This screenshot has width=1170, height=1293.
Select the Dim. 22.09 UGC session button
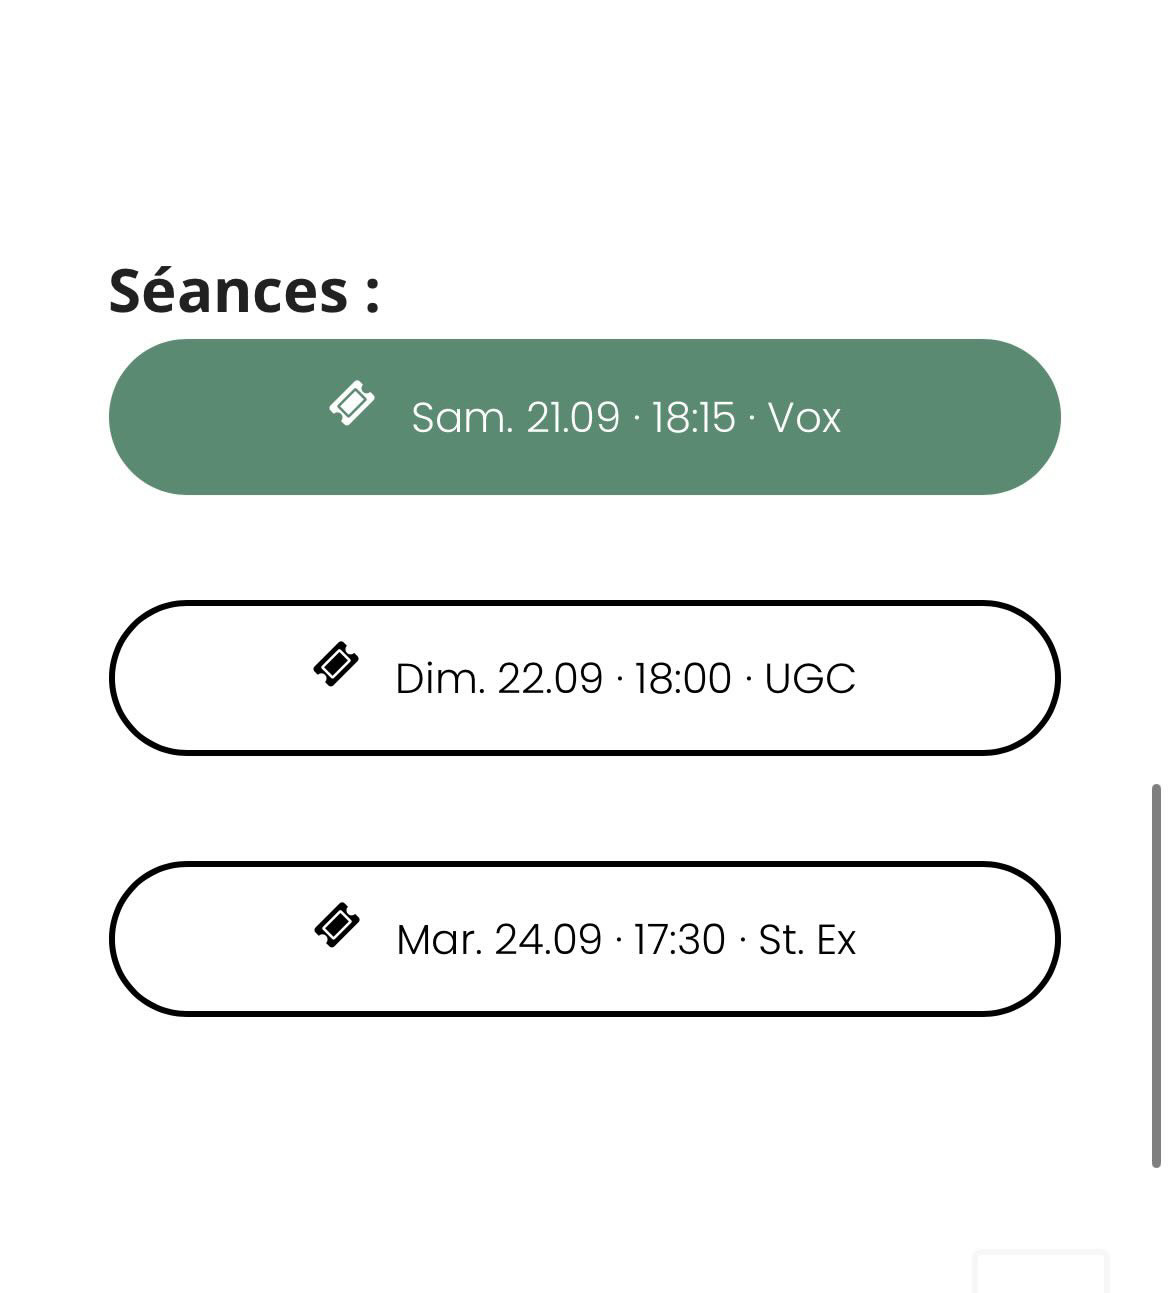pyautogui.click(x=585, y=678)
